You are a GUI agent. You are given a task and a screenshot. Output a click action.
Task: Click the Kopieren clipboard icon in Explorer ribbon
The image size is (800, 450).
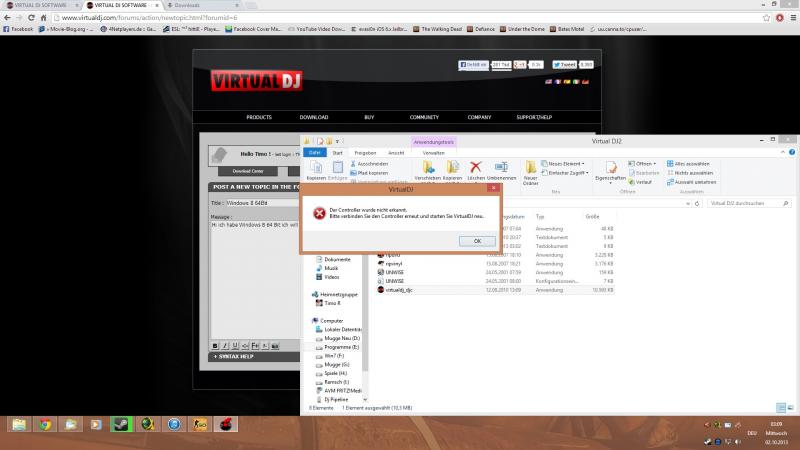click(x=316, y=170)
